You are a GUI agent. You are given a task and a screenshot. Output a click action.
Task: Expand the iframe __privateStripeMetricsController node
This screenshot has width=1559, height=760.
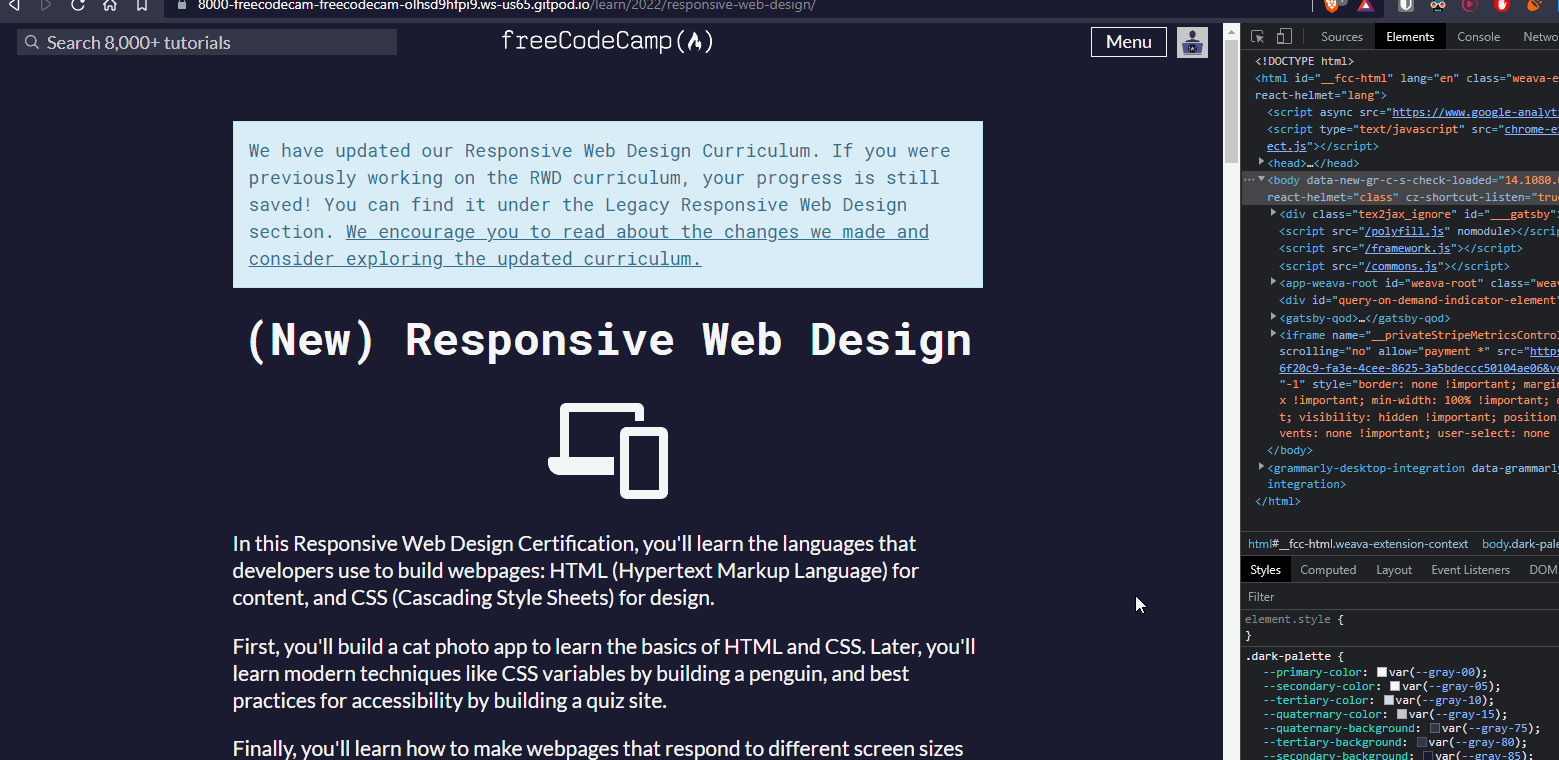pyautogui.click(x=1273, y=334)
